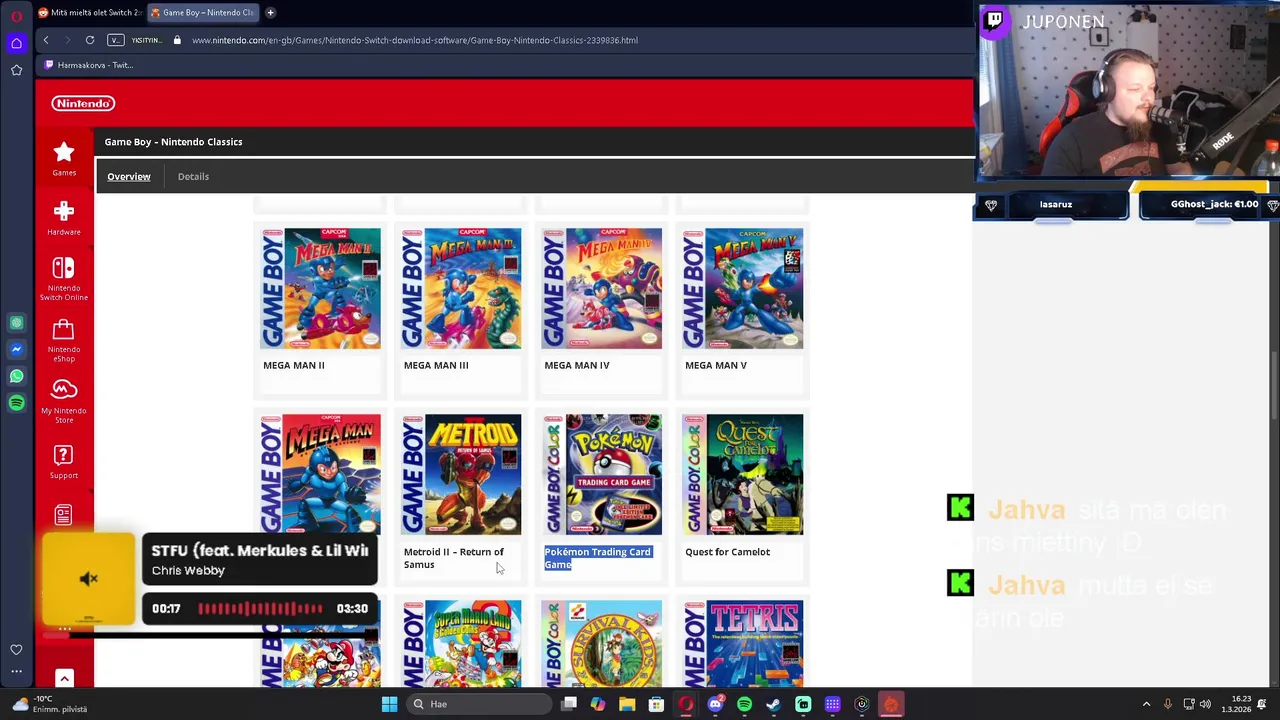
Task: Open Opera sidebar three-dot setup menu
Action: (16, 672)
